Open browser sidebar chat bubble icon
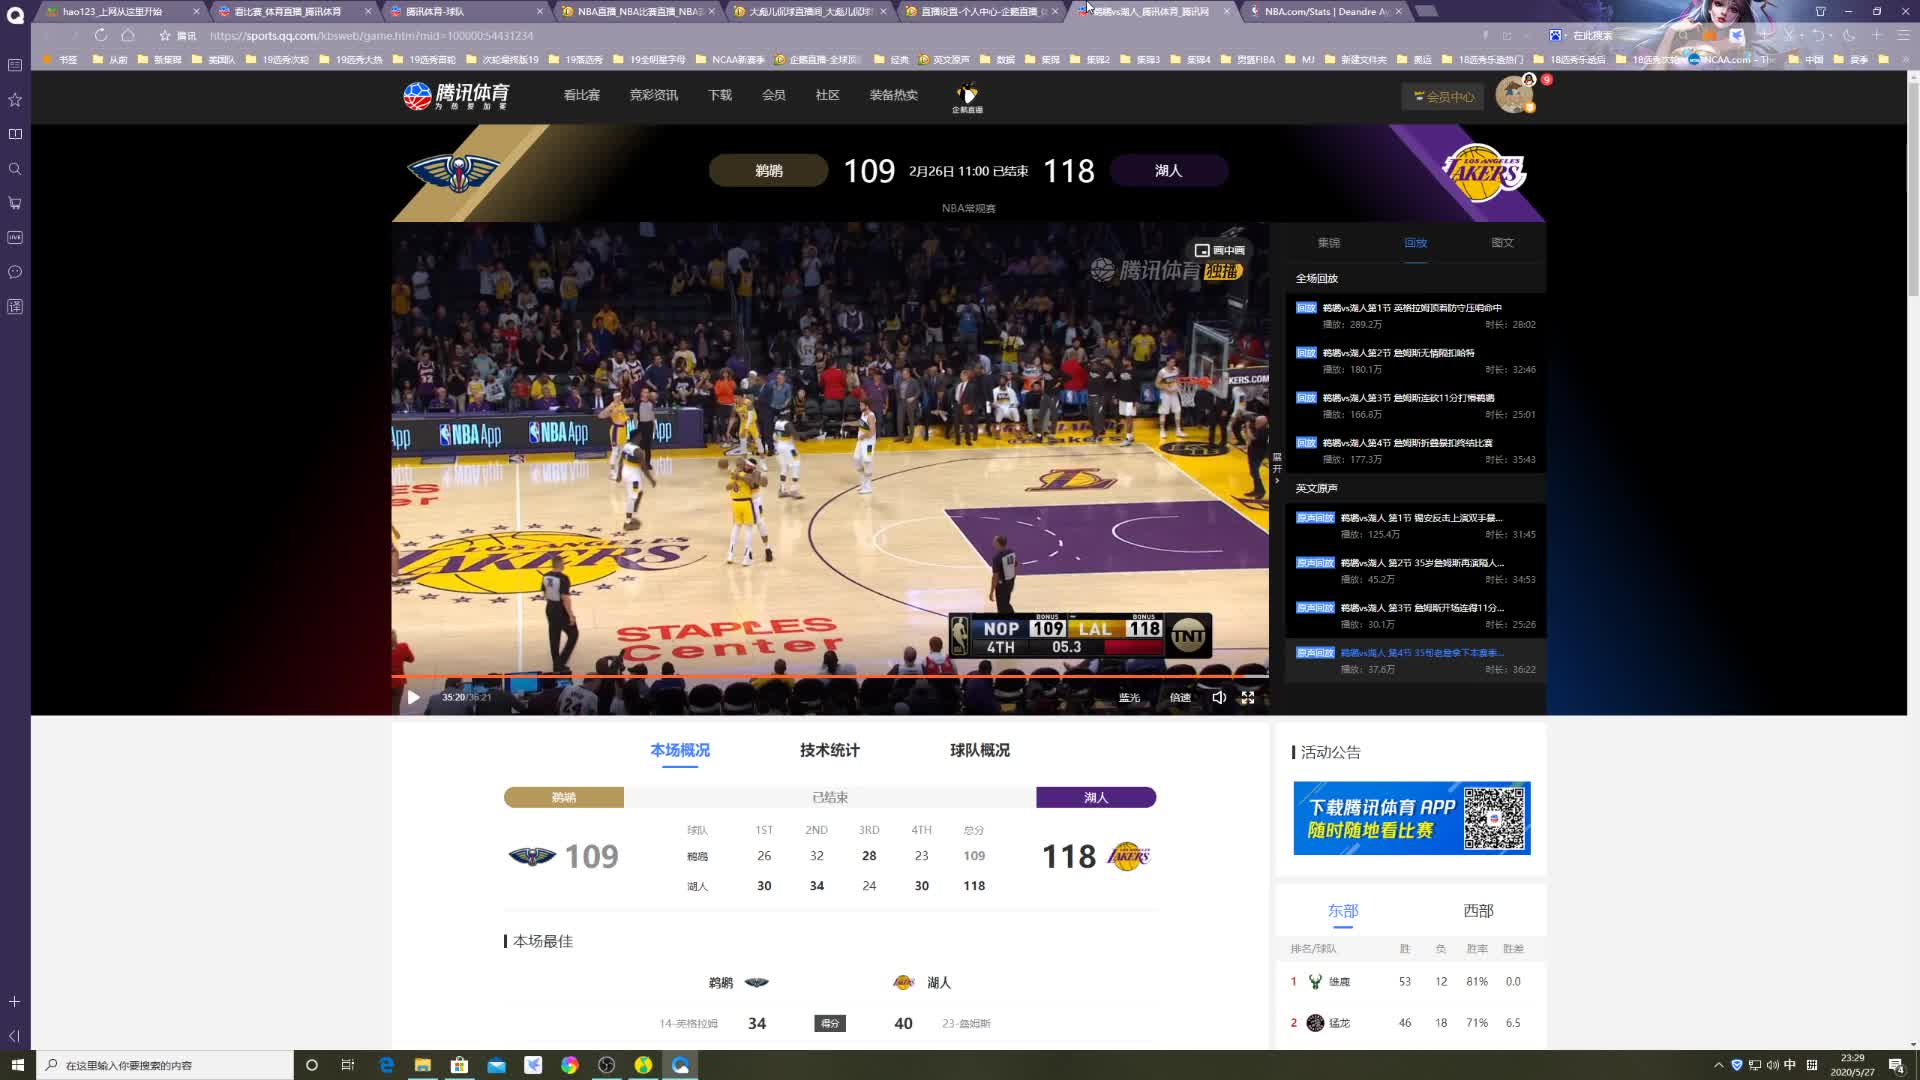1920x1080 pixels. (x=15, y=272)
